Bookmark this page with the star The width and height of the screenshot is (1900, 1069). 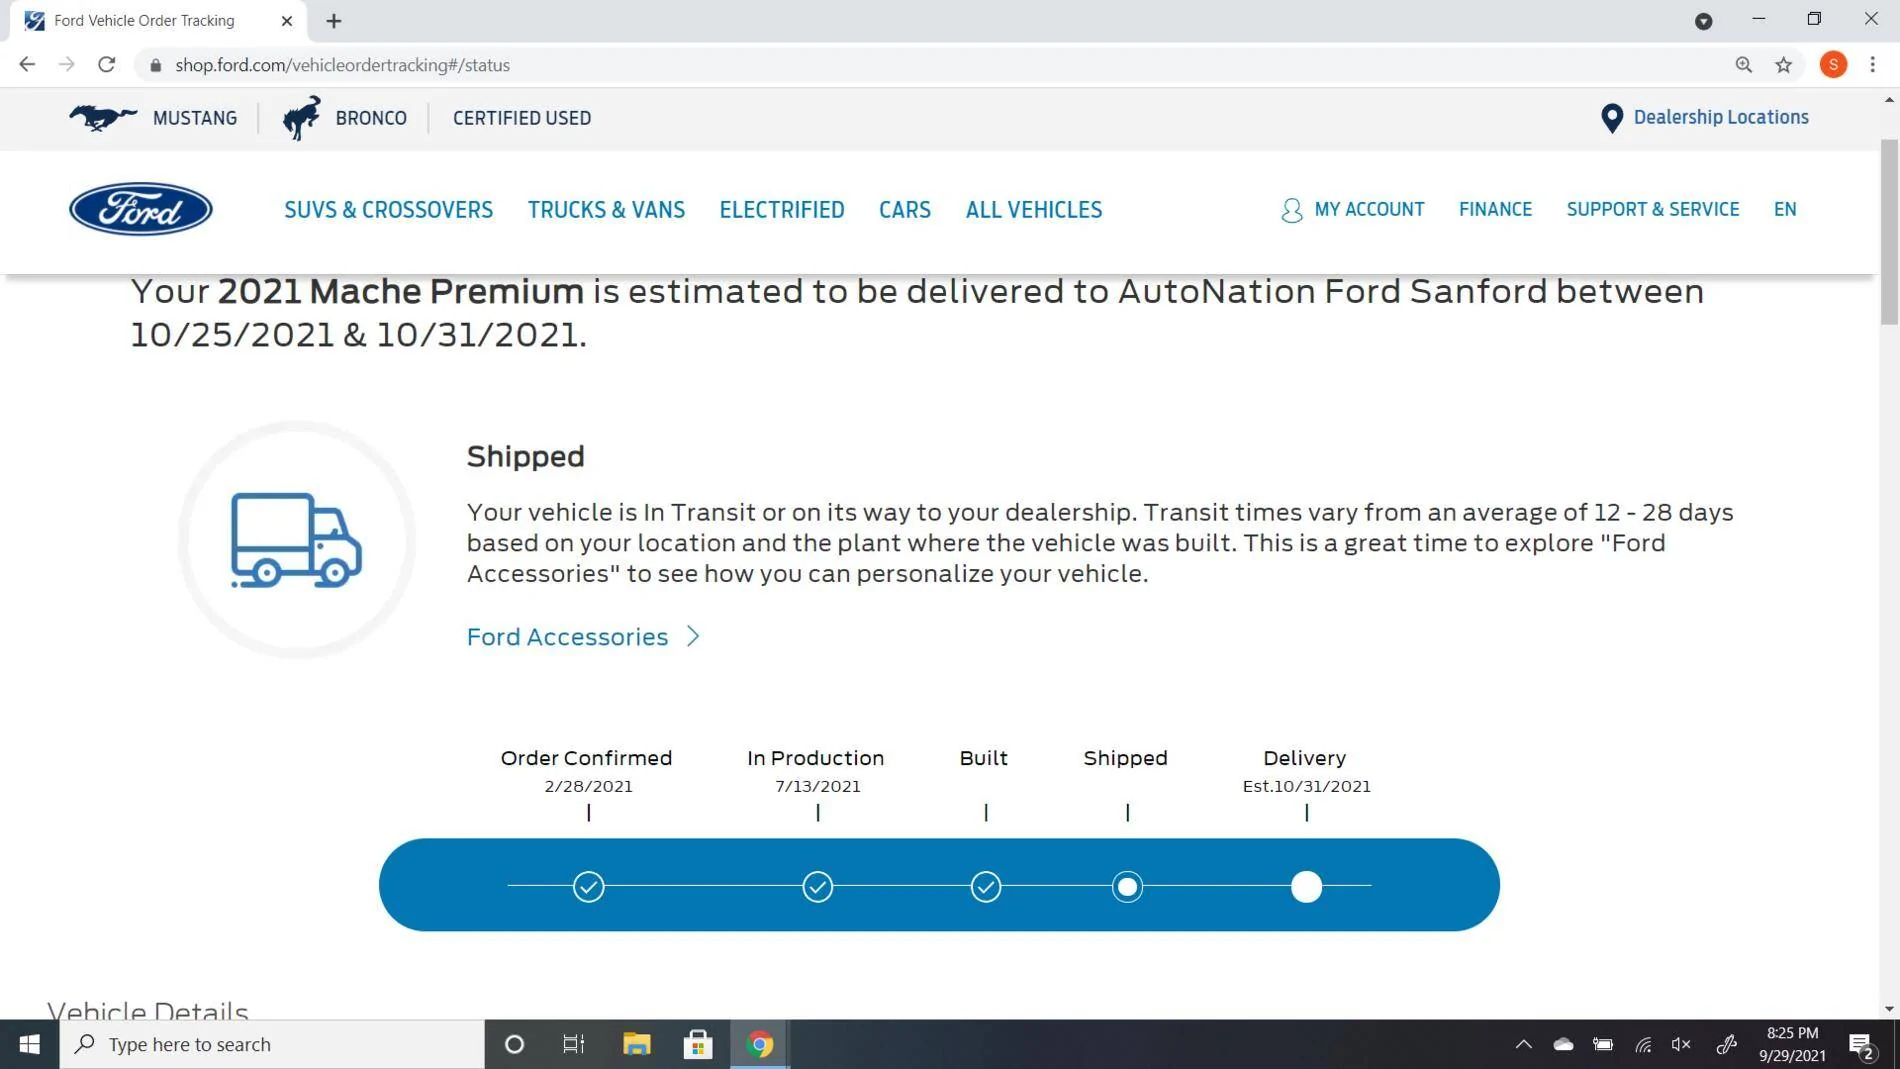(x=1783, y=65)
